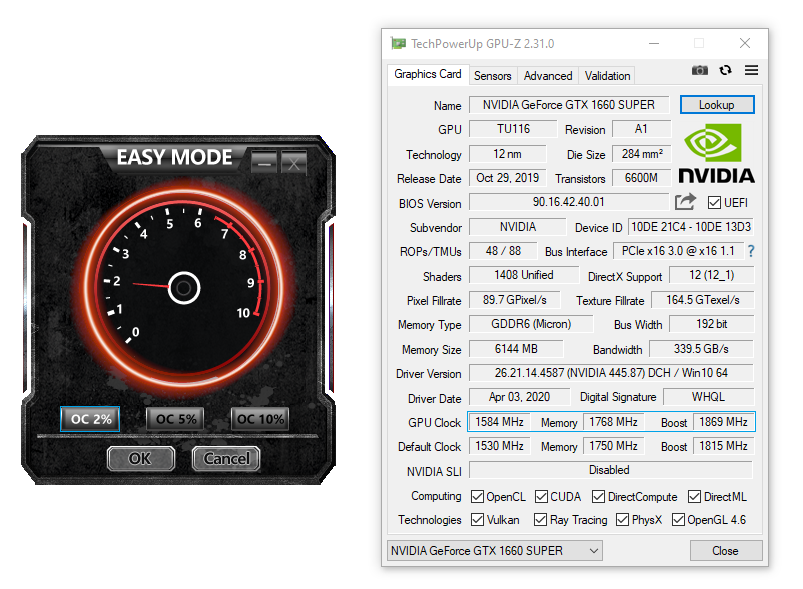
Task: Click the GPU field showing TU116
Action: tap(513, 129)
